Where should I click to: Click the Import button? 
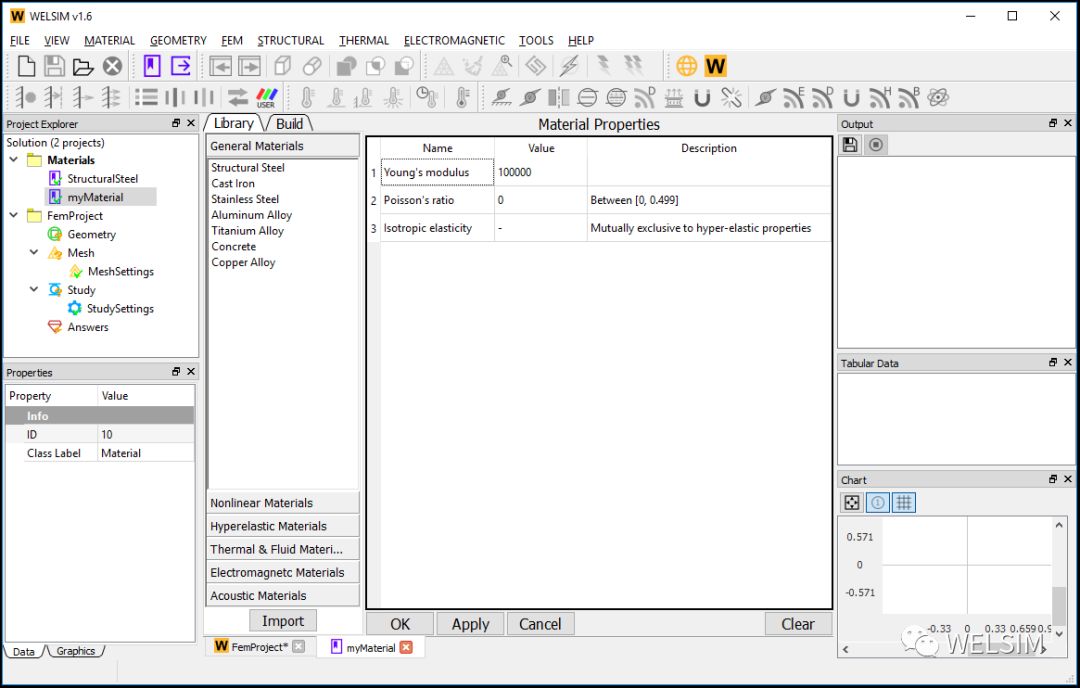point(282,621)
